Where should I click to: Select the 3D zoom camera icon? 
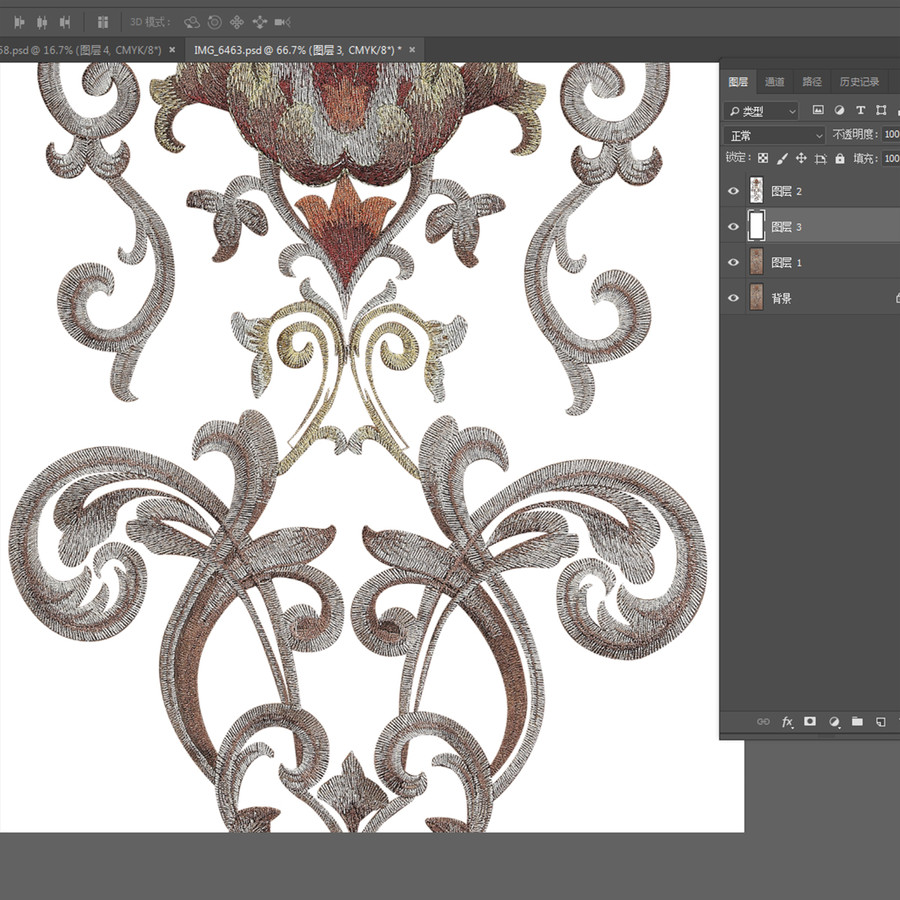tap(282, 22)
